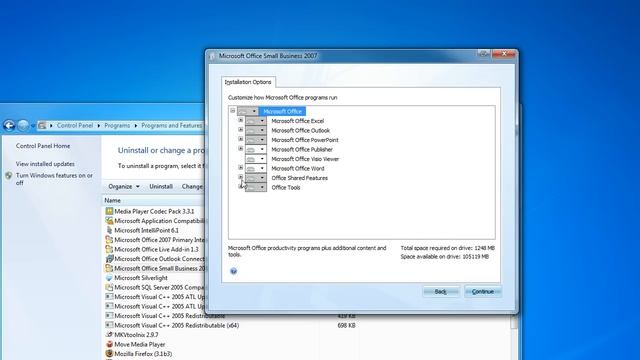The height and width of the screenshot is (360, 640).
Task: Click Uninstall in Programs and Features toolbar
Action: coord(161,186)
